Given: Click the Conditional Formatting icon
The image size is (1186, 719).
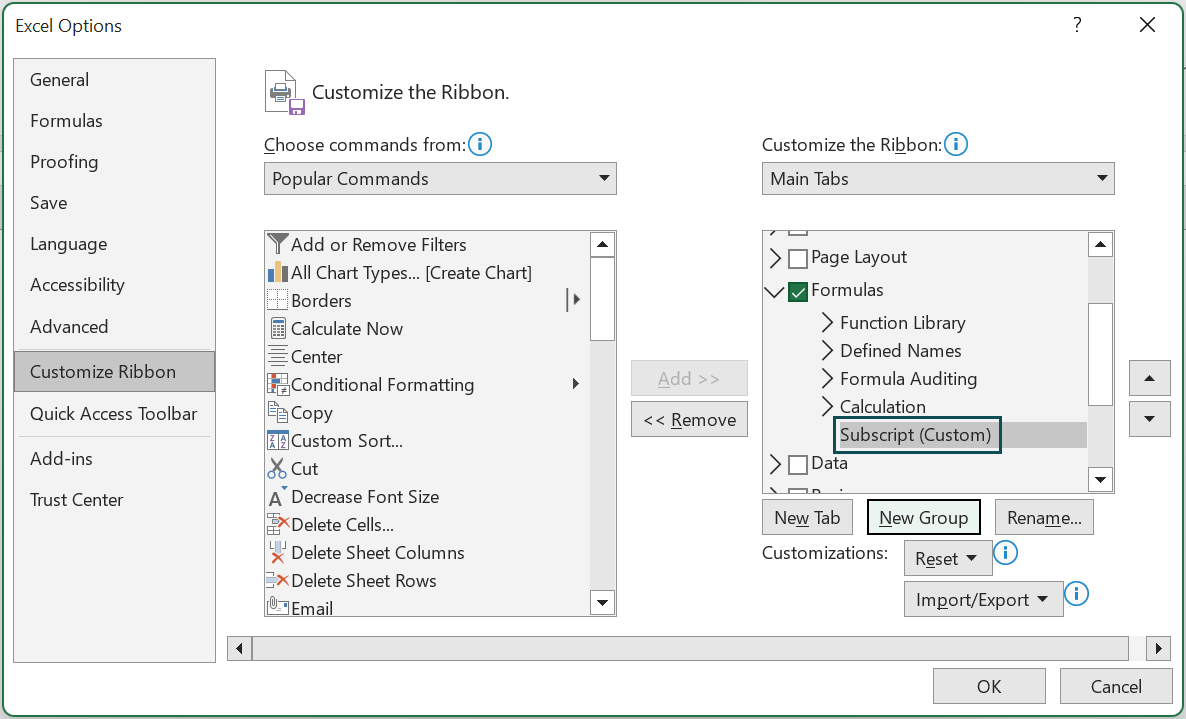Looking at the screenshot, I should 278,384.
